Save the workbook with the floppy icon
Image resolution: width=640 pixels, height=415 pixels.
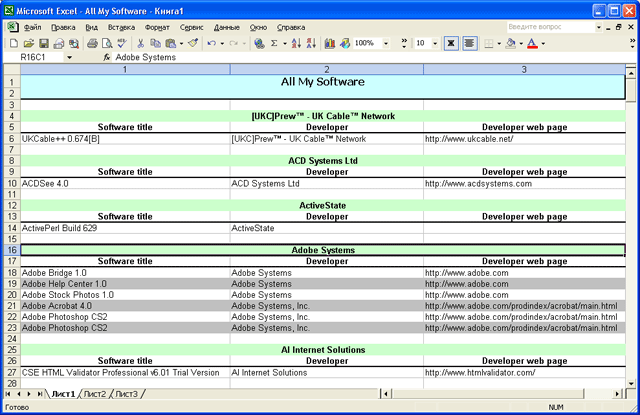[x=44, y=44]
